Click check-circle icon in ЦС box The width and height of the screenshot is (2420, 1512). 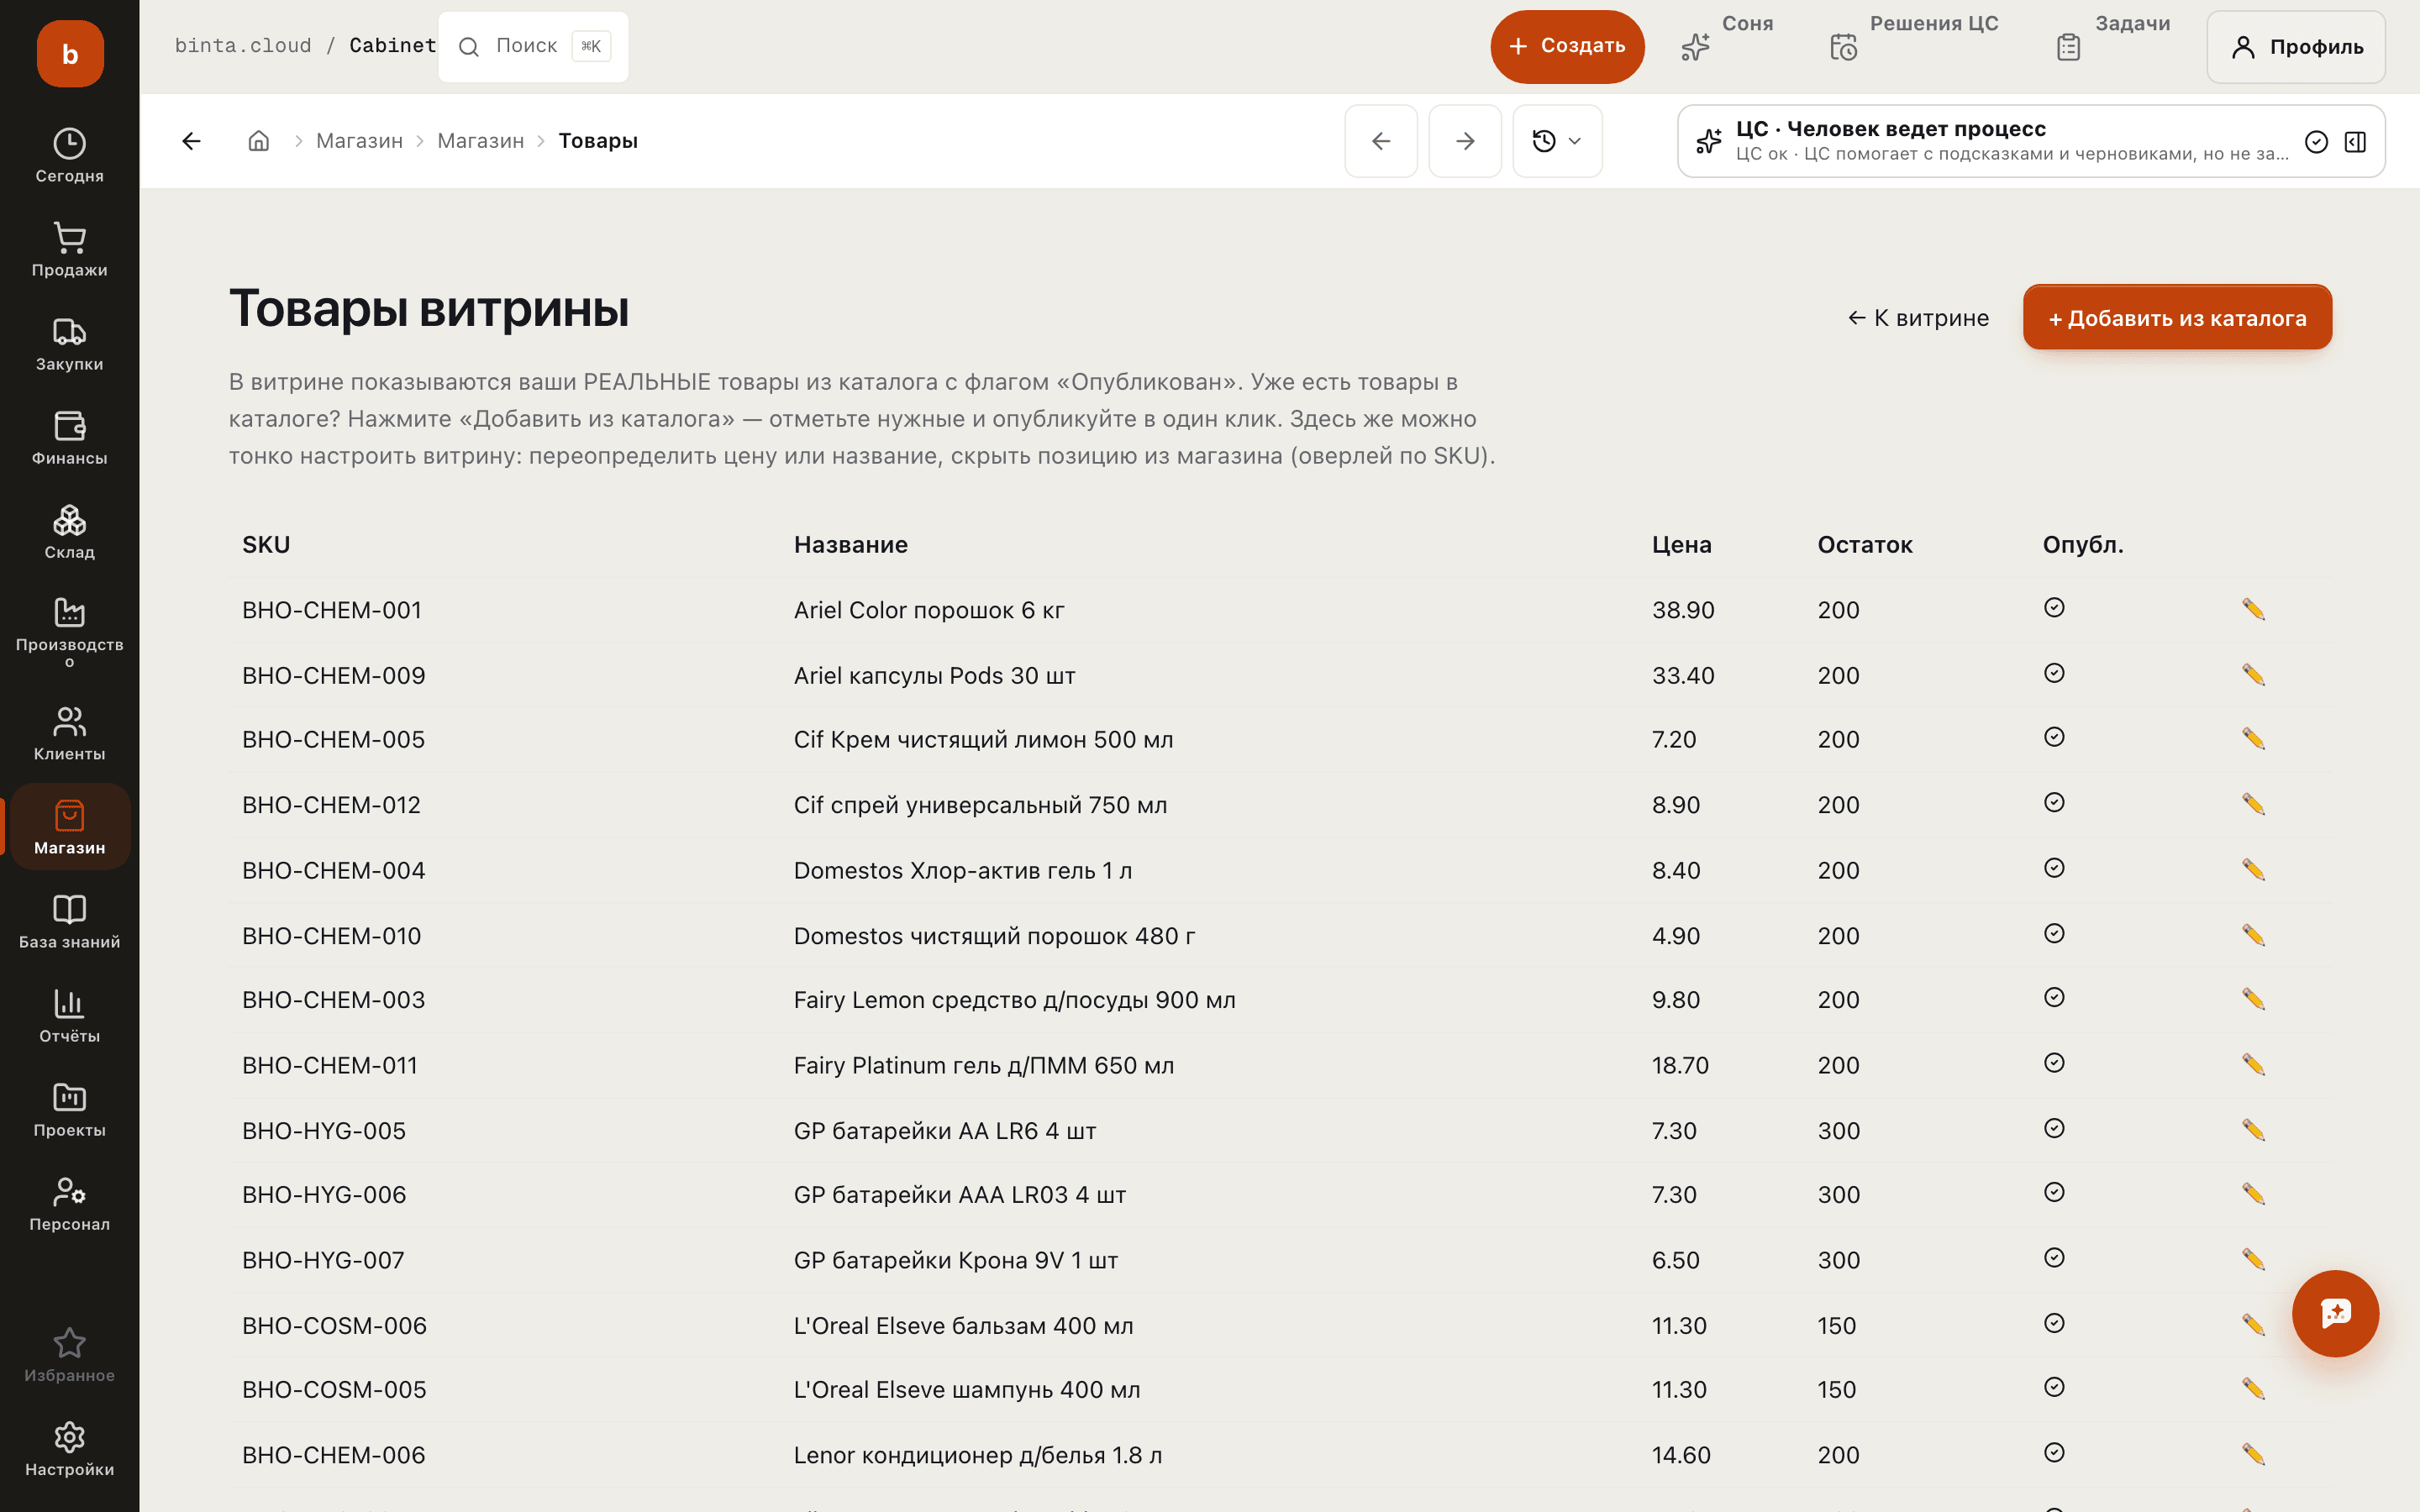(x=2316, y=142)
